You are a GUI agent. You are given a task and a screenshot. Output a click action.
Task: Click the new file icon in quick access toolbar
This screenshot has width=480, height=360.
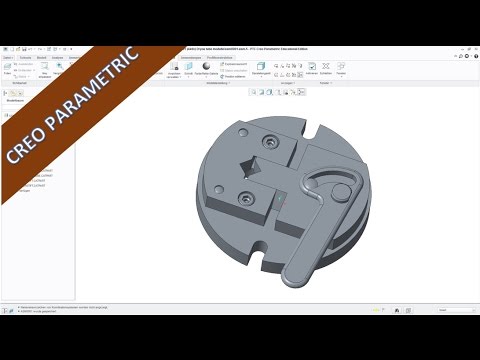tap(12, 49)
